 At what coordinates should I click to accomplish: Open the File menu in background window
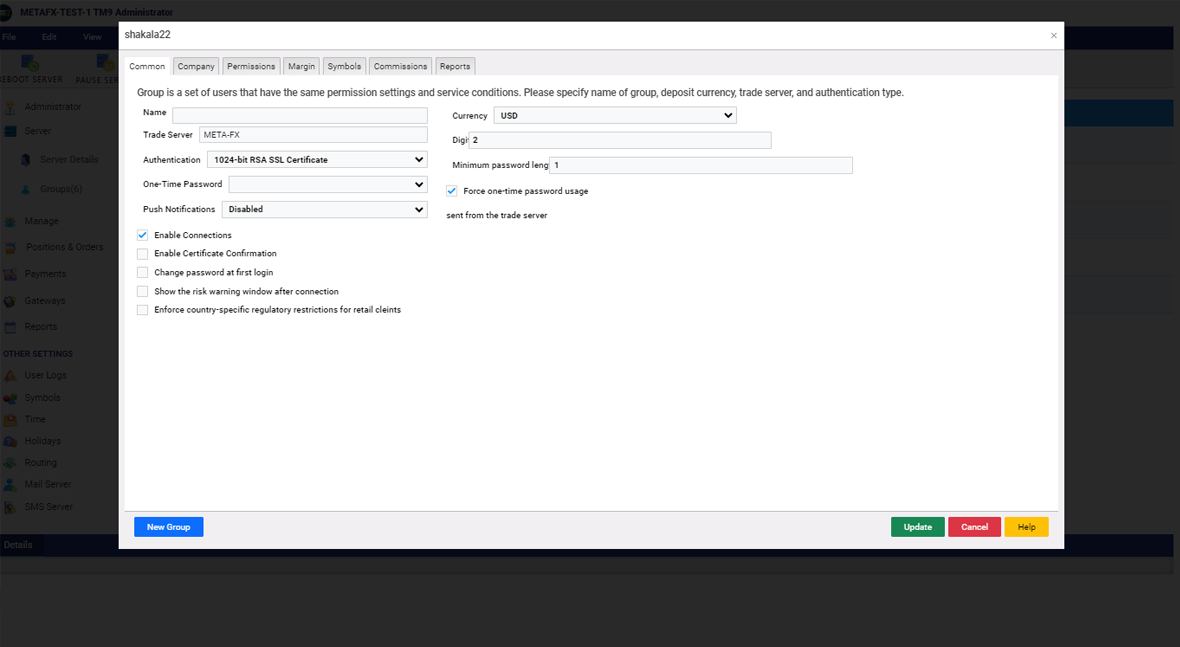pos(9,37)
